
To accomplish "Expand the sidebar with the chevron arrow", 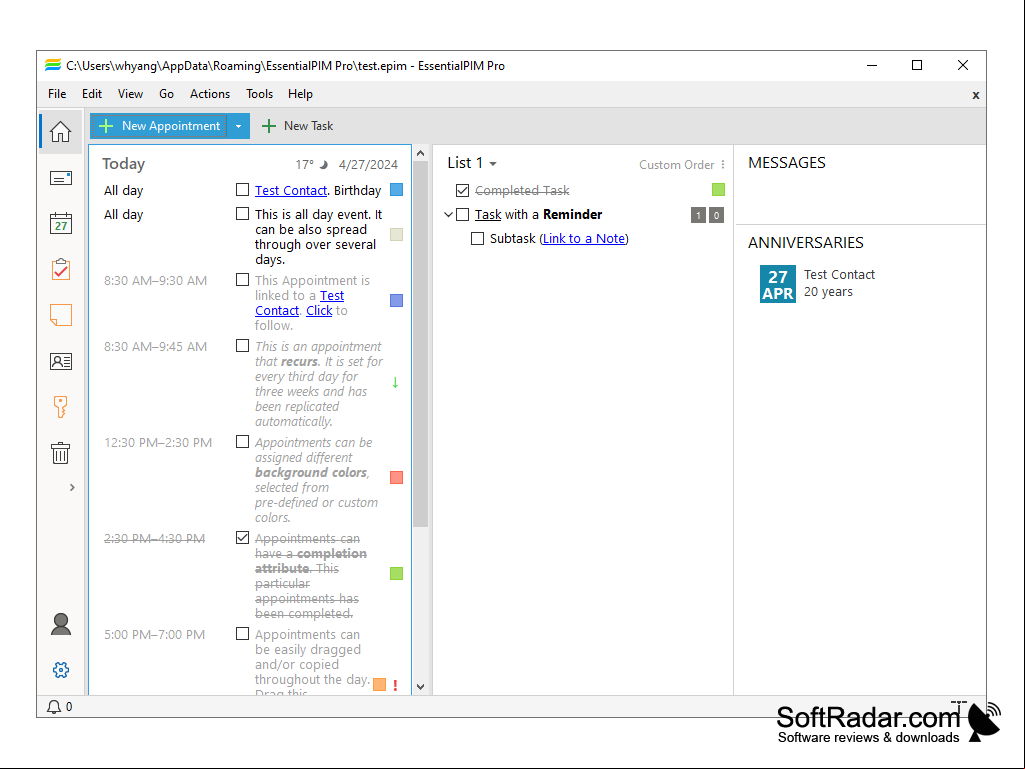I will tap(72, 487).
